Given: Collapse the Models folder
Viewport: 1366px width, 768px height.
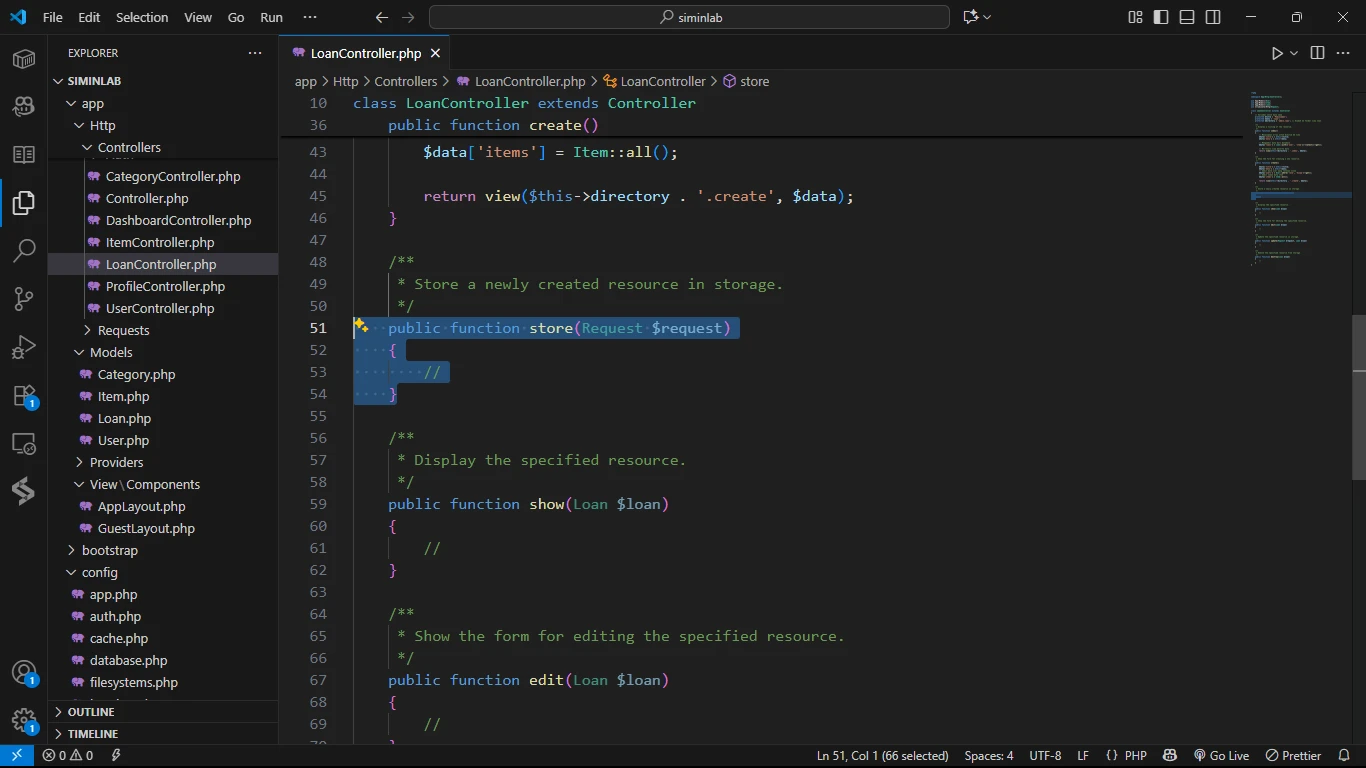Looking at the screenshot, I should (111, 352).
